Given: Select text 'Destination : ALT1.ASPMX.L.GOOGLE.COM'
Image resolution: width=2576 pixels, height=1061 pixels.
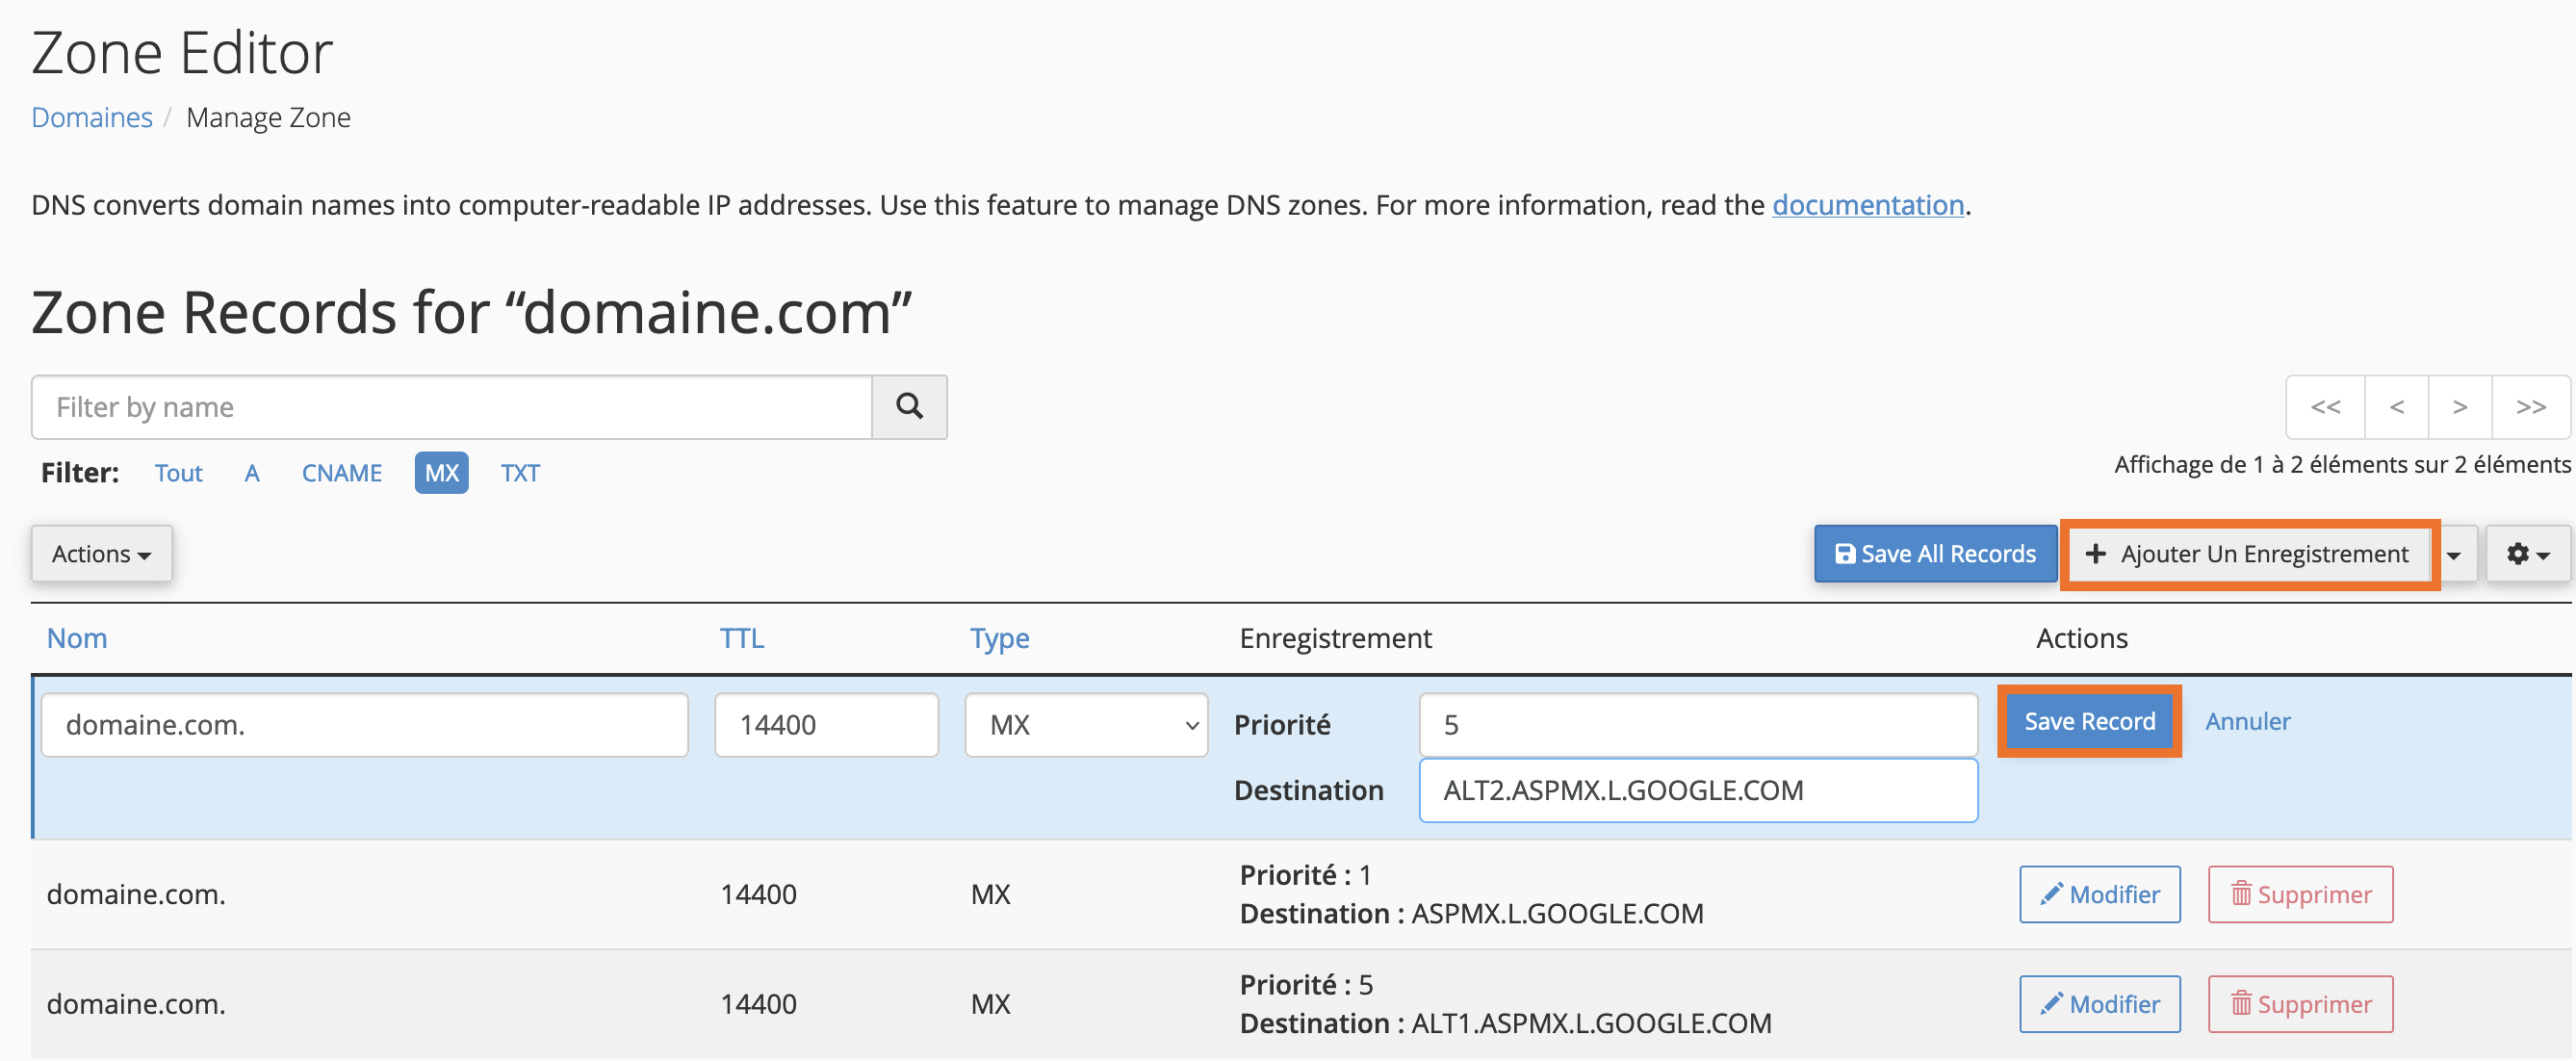Looking at the screenshot, I should tap(1505, 1024).
